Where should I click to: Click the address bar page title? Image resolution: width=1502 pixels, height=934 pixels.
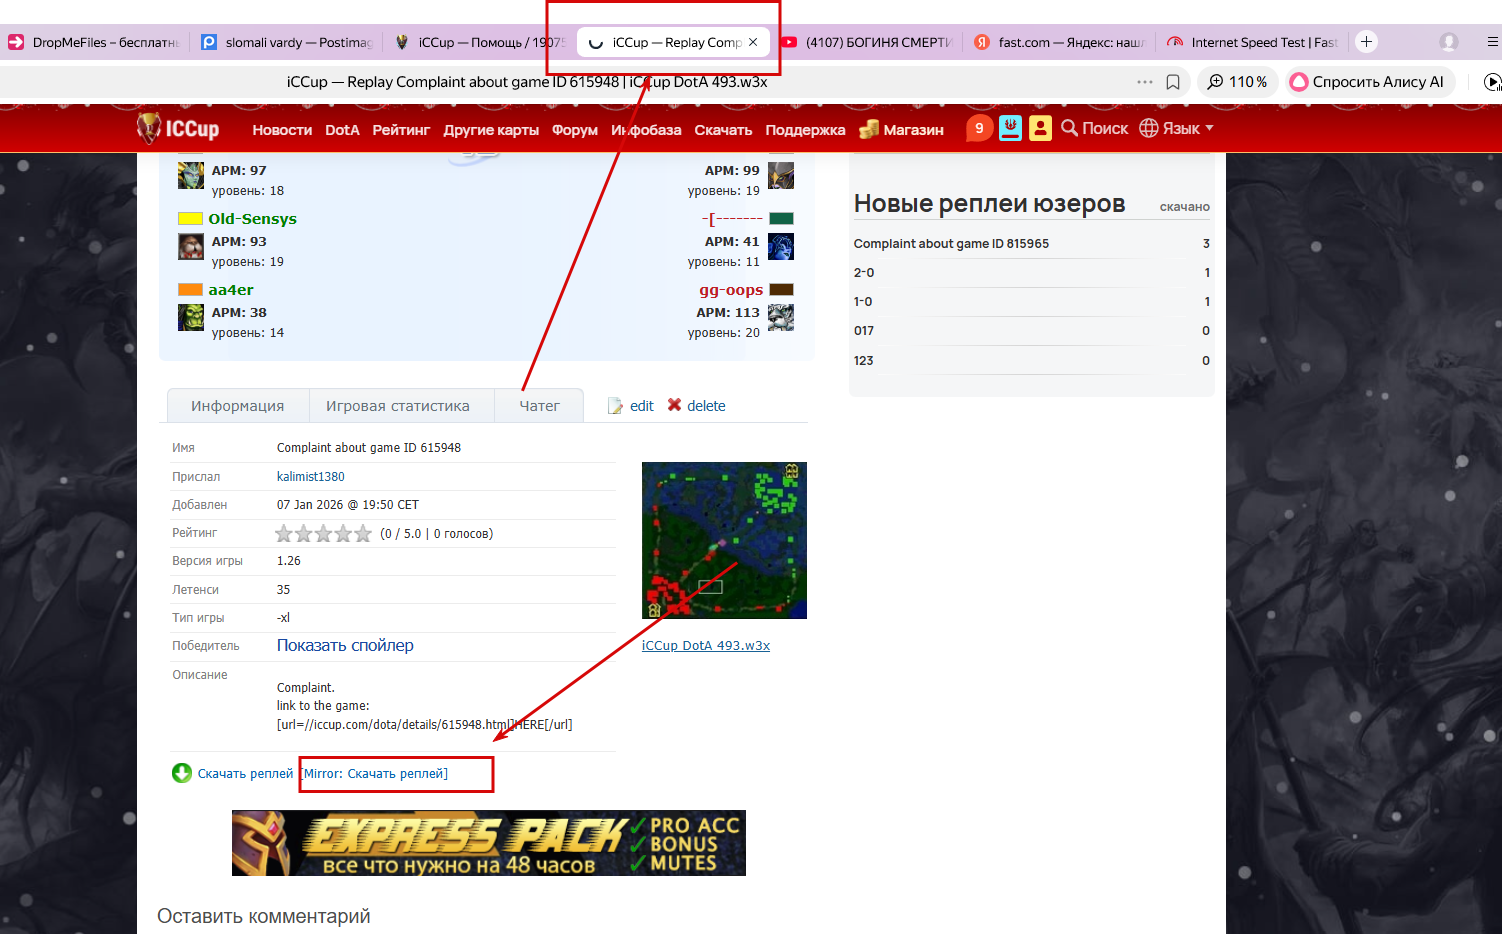[x=527, y=82]
